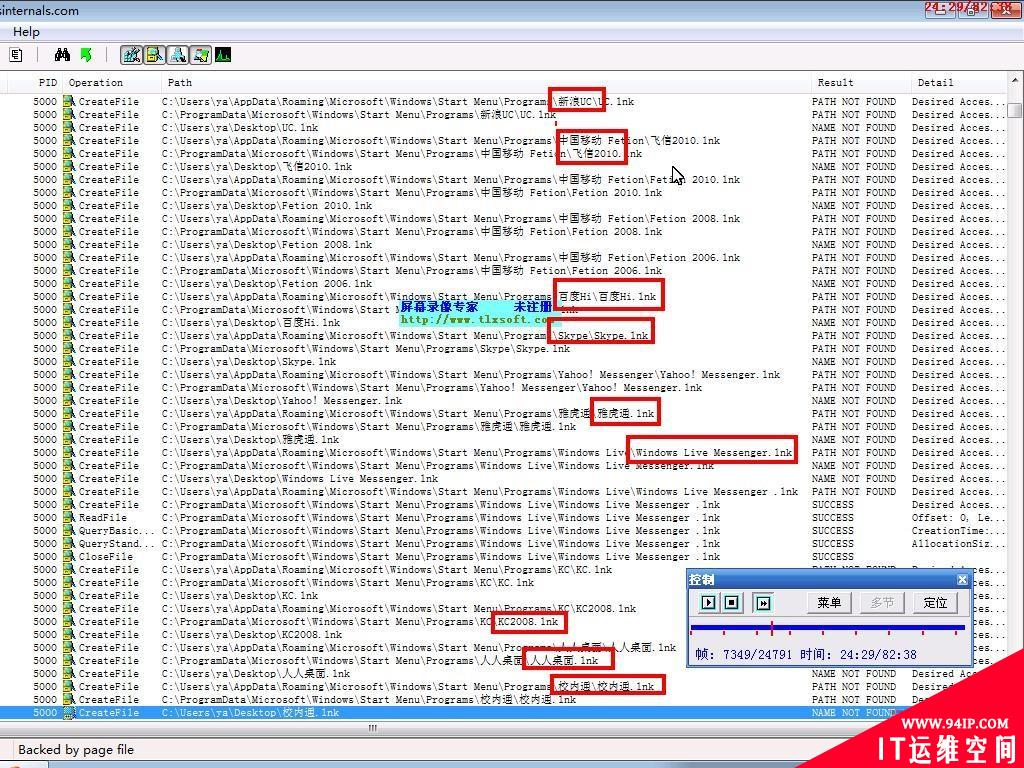Select row with path Desktop\人人桌面.lnk
Viewport: 1024px width, 768px height.
[503, 673]
